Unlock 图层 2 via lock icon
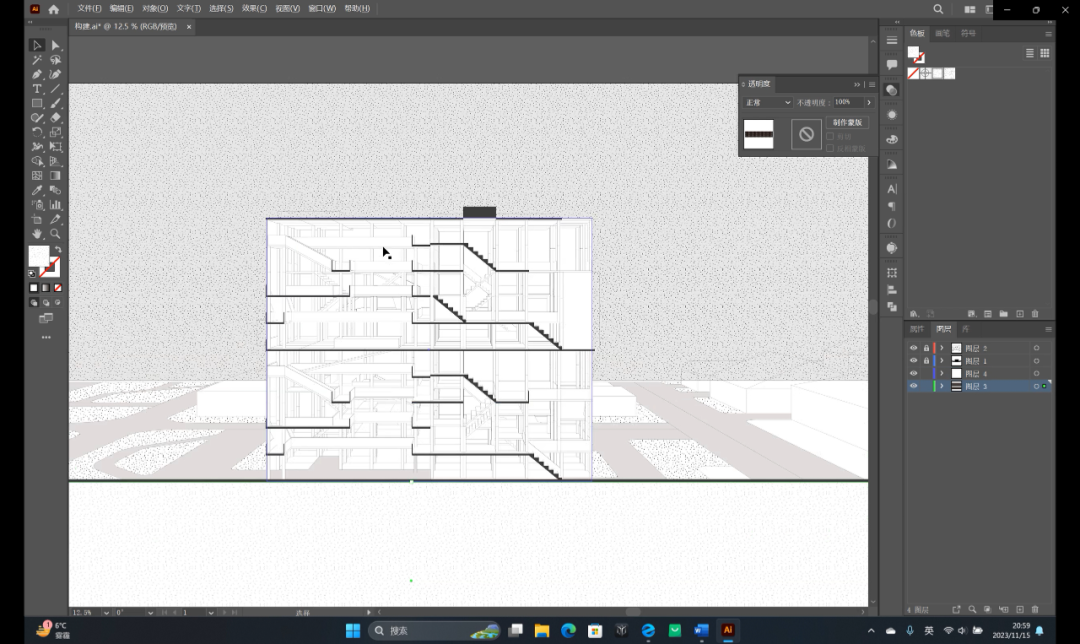This screenshot has width=1080, height=644. 926,348
